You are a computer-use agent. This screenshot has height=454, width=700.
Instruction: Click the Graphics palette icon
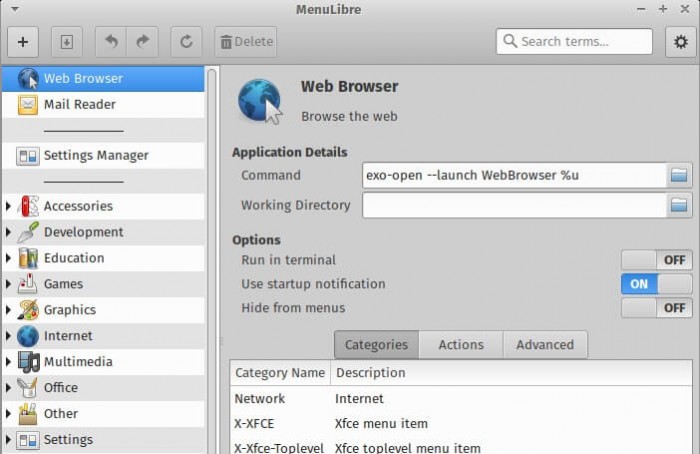click(28, 310)
